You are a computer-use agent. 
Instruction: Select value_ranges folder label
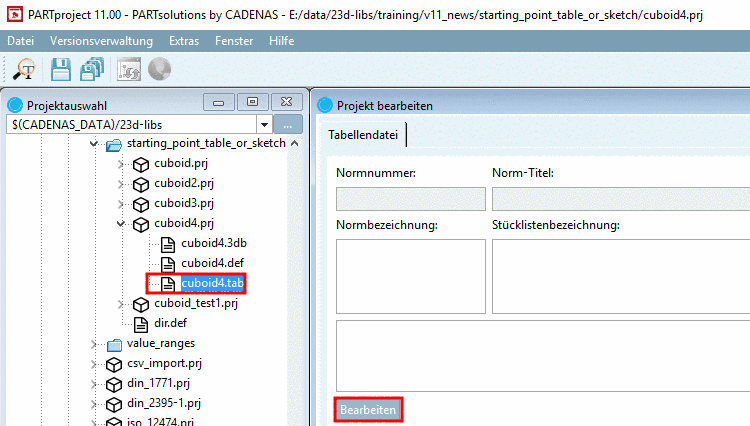pos(161,343)
